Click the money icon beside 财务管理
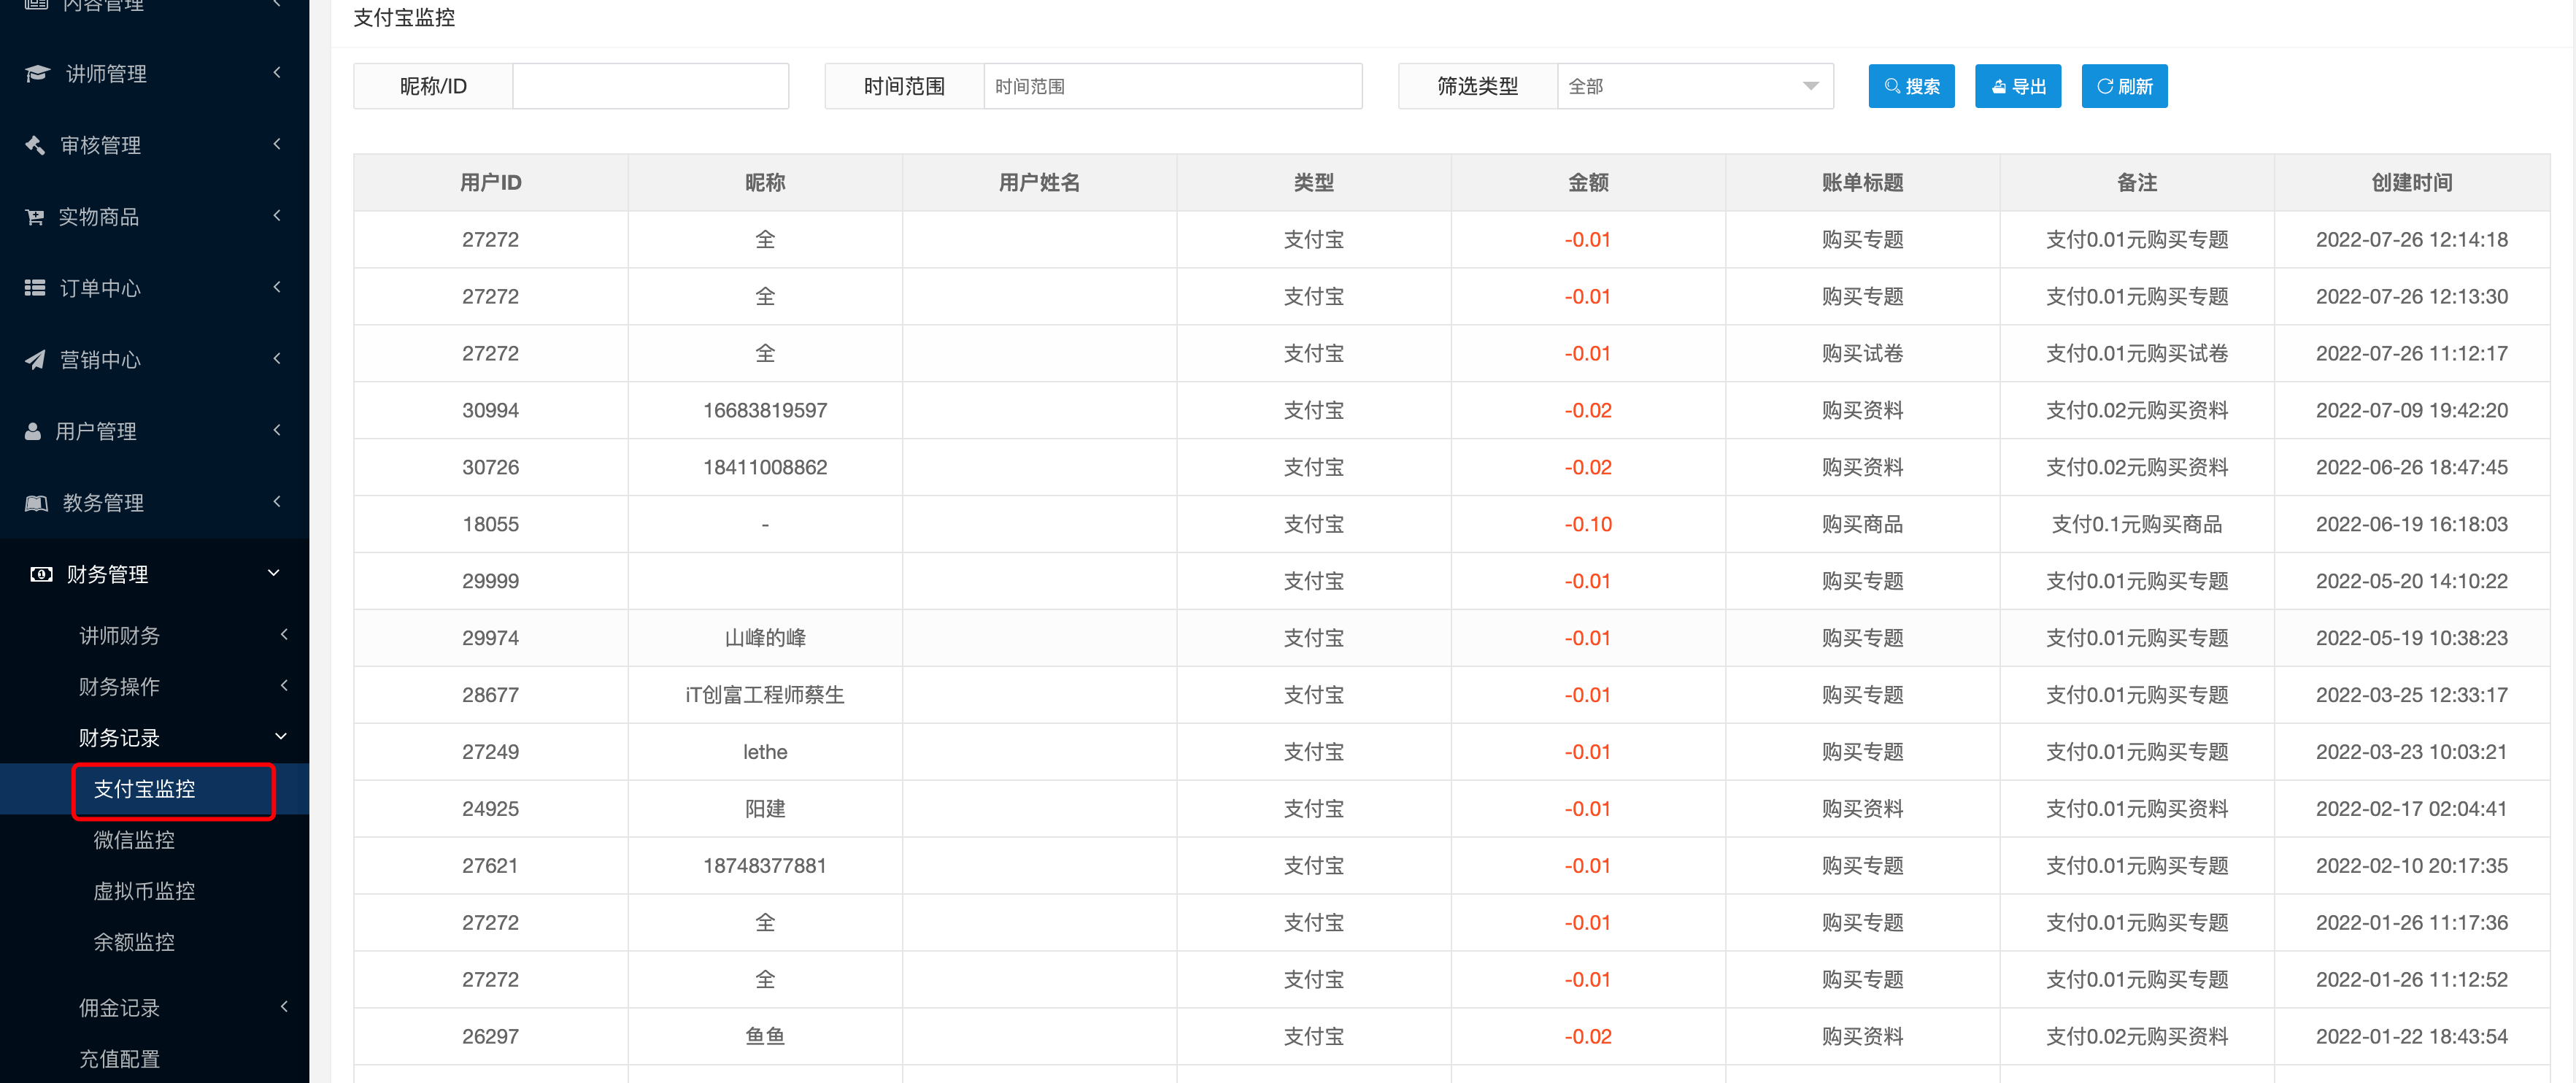 41,574
